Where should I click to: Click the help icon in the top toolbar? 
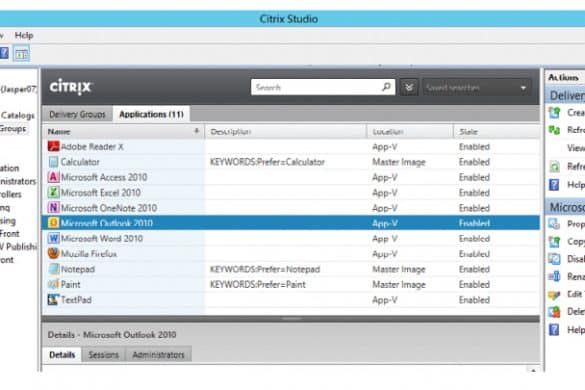click(x=4, y=54)
